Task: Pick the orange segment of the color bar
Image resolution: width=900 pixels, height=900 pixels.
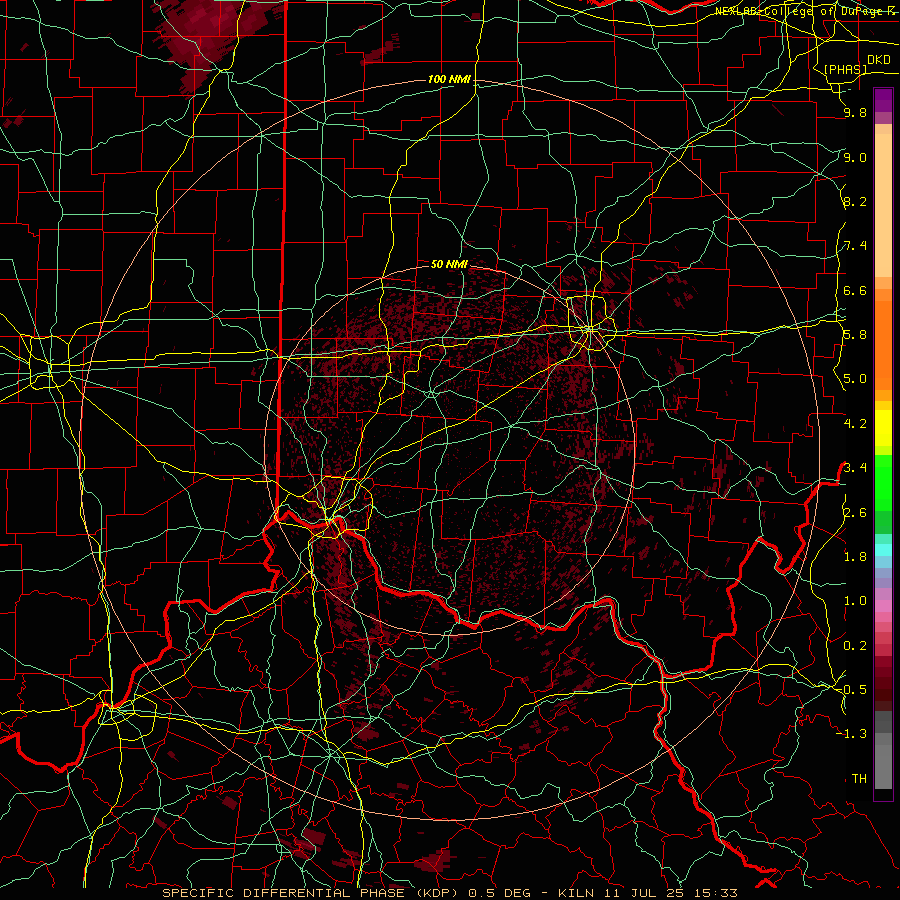Action: click(883, 344)
